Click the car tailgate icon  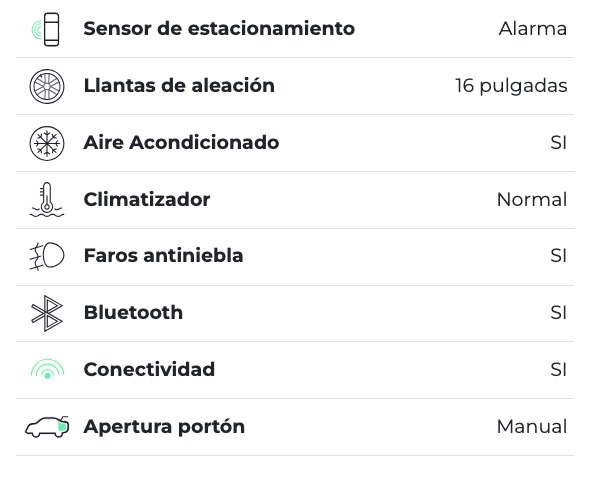tap(46, 427)
